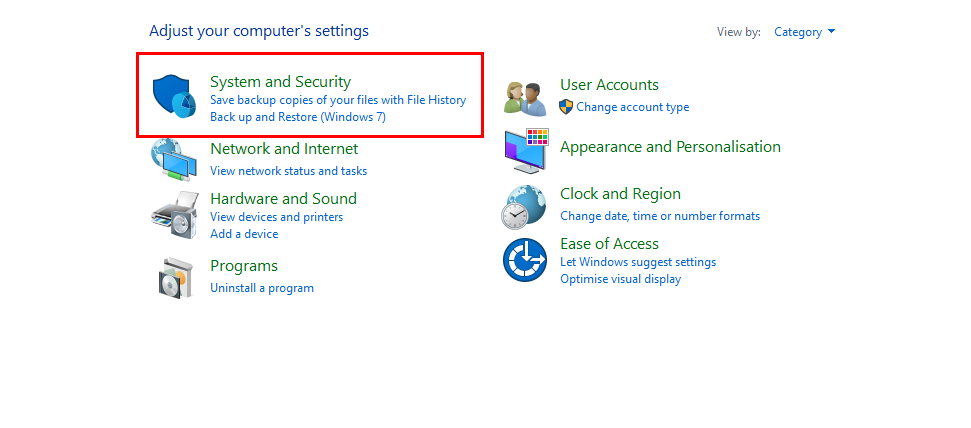Select View network status and tasks
The image size is (971, 428).
tap(288, 171)
